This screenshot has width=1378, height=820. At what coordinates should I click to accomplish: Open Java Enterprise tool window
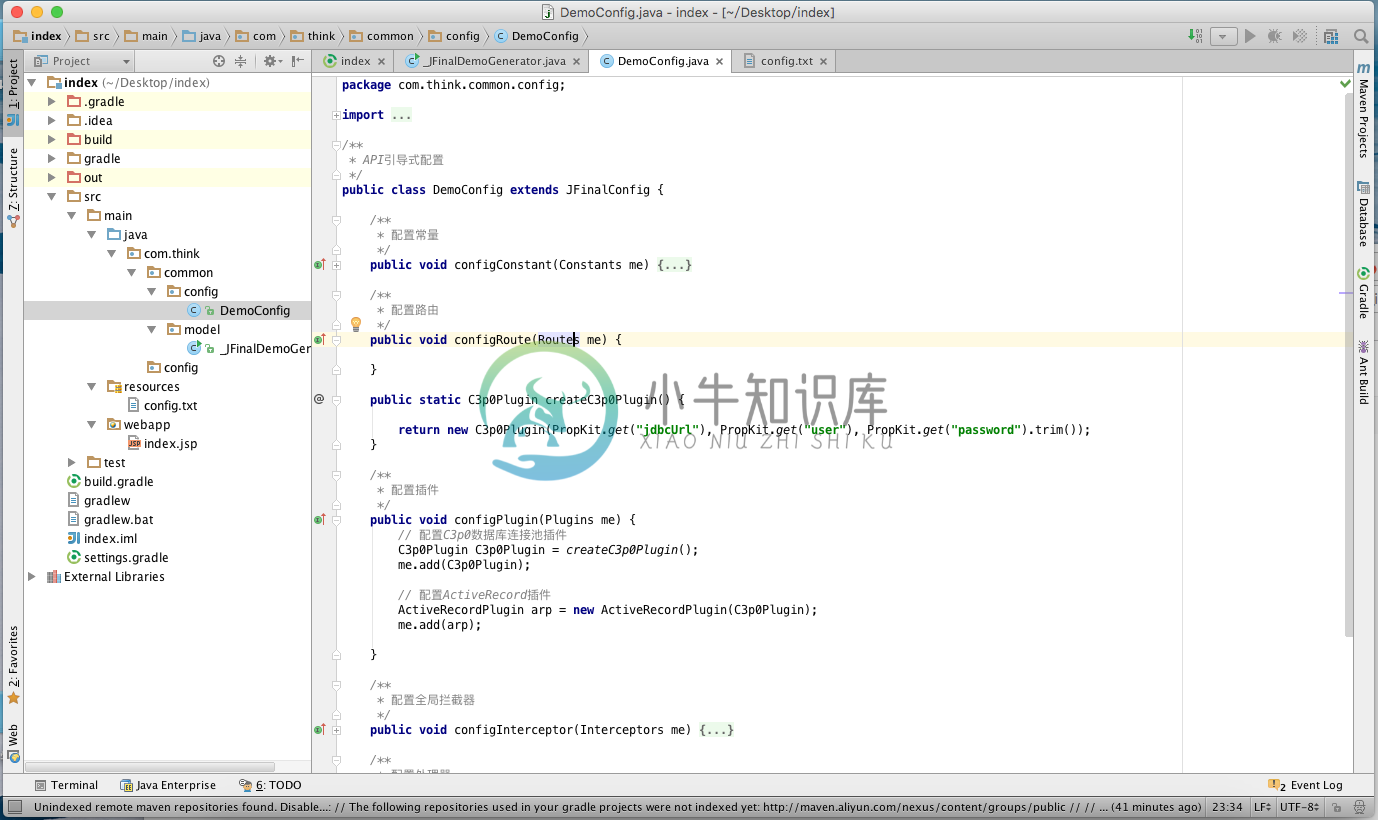coord(168,785)
